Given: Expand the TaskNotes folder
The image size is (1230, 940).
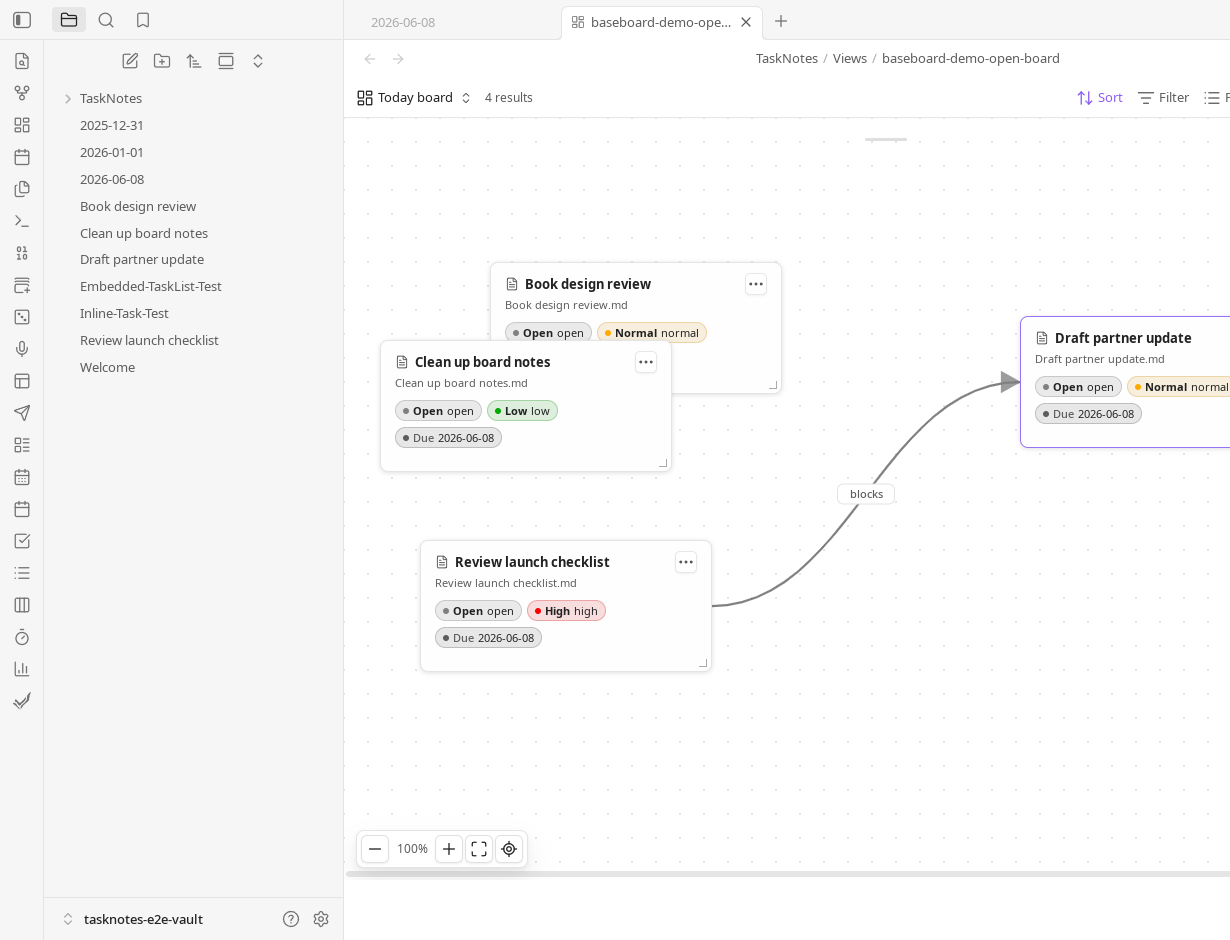Looking at the screenshot, I should [x=68, y=99].
